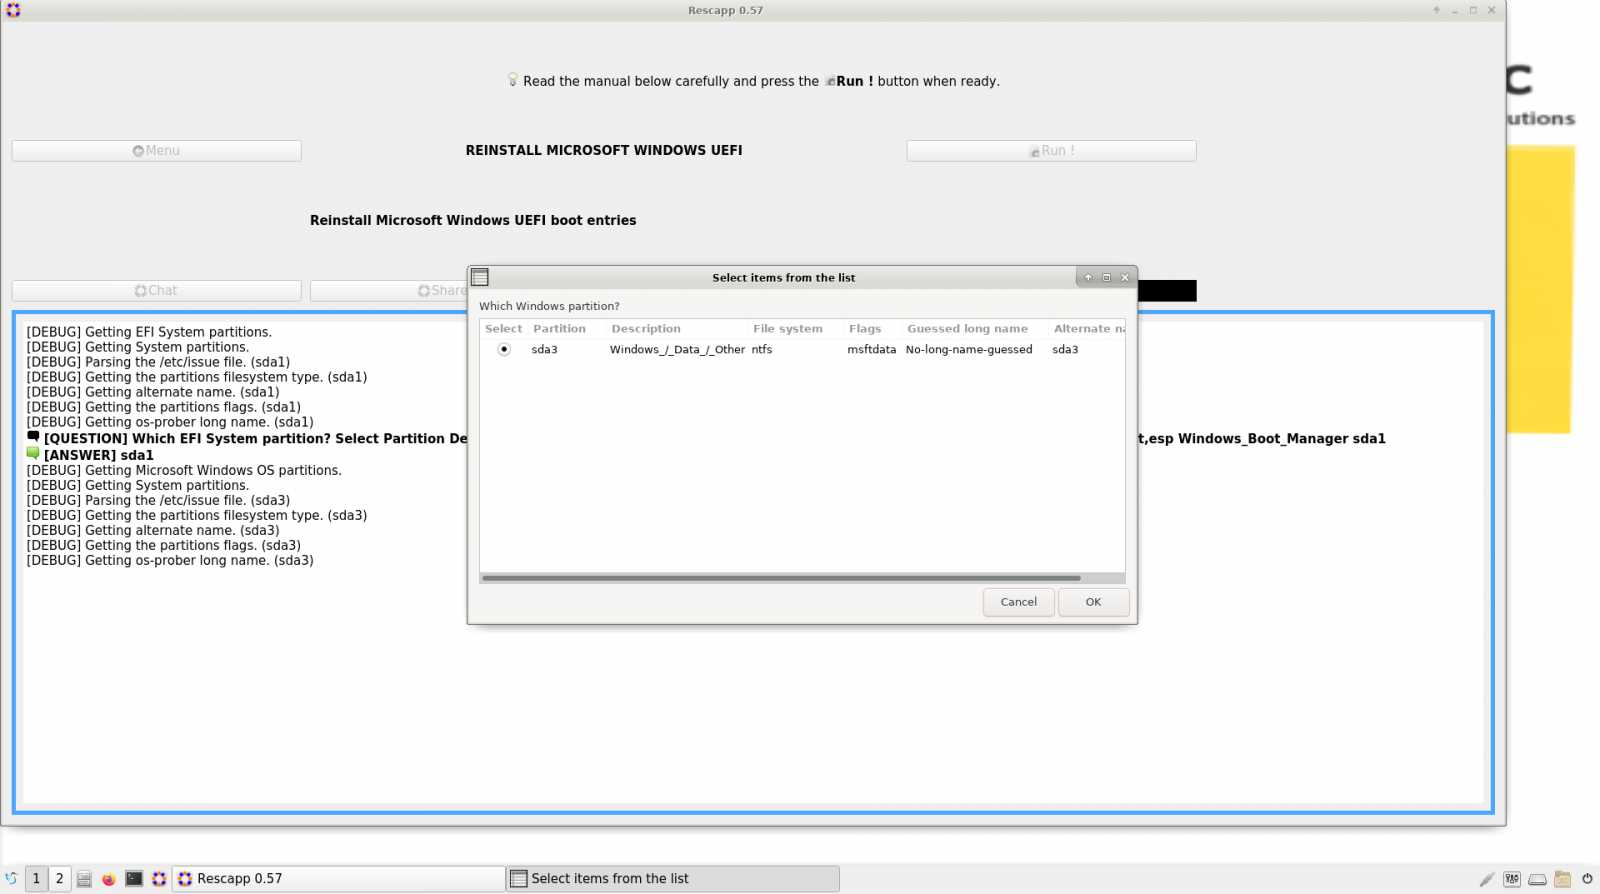Click the dialog window menu icon
1600x894 pixels.
(x=480, y=277)
